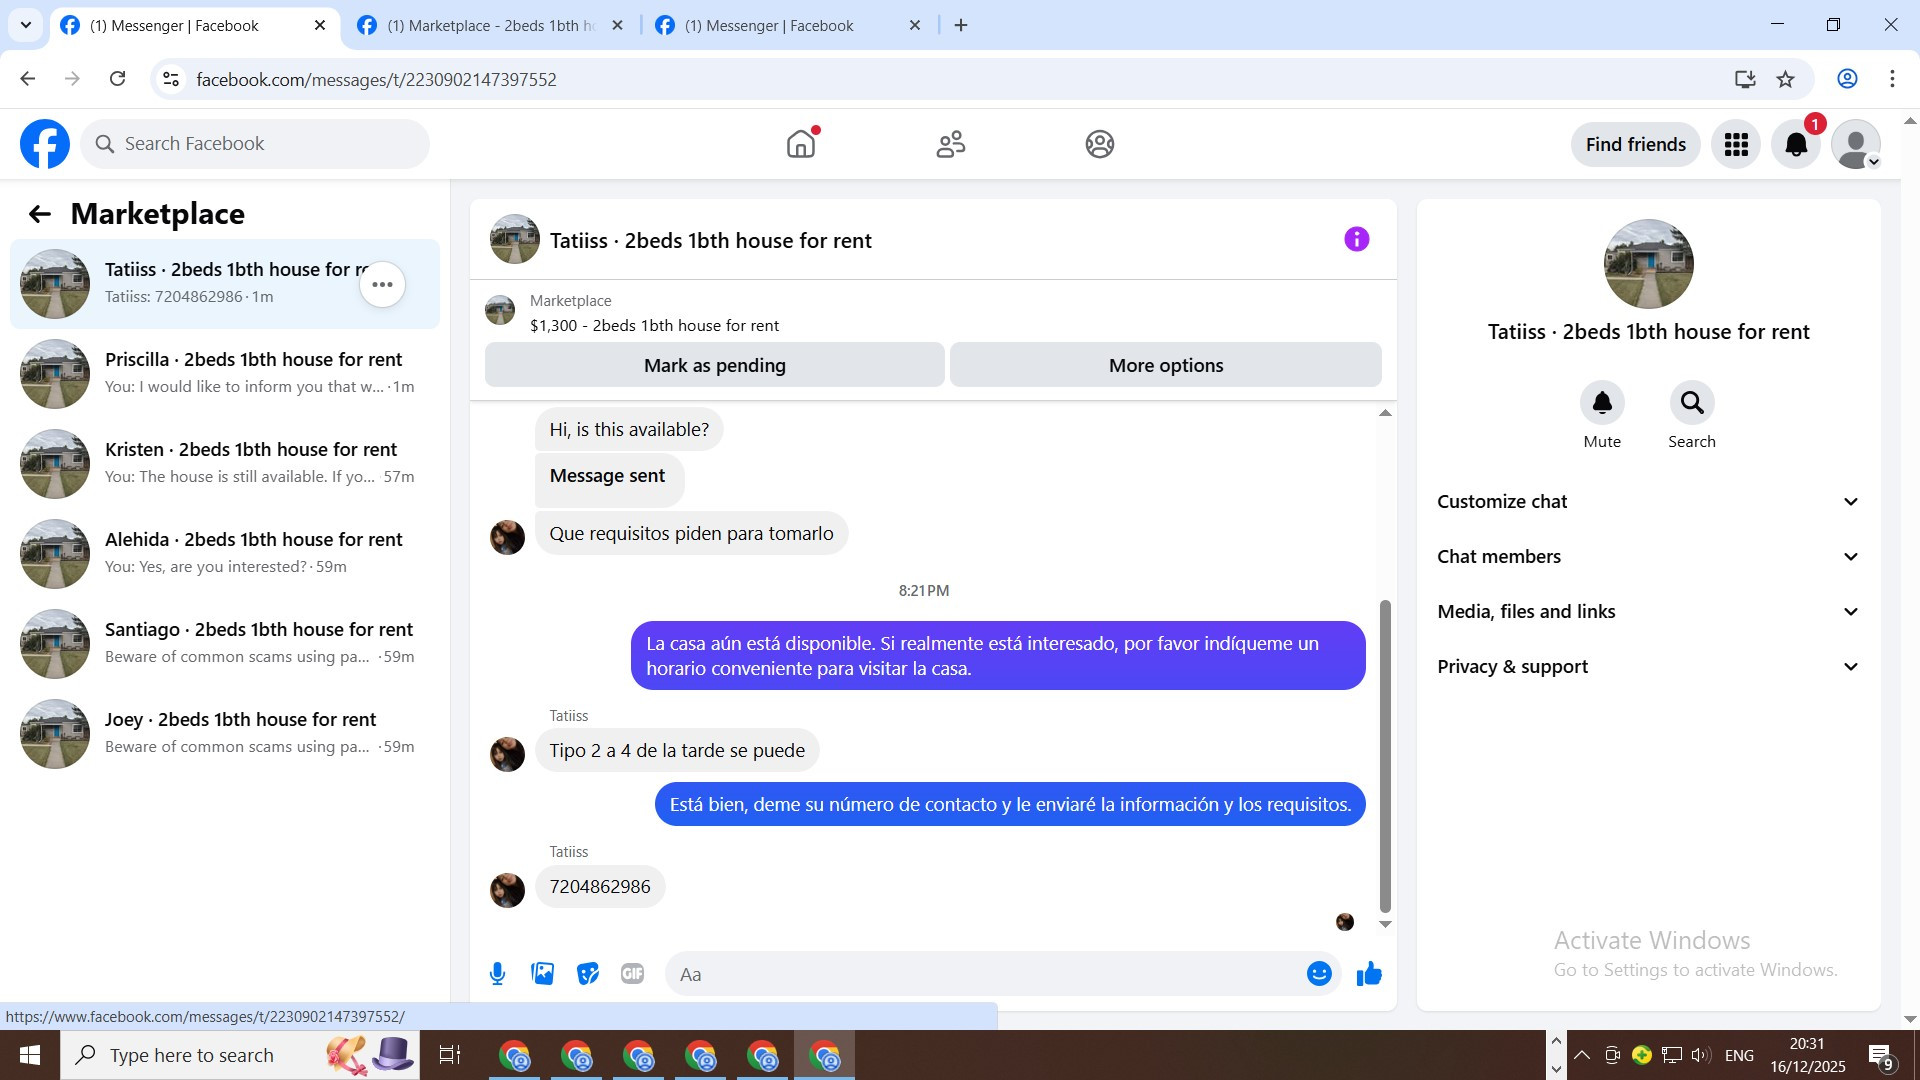
Task: Open the emoji picker in the message box
Action: click(x=1319, y=973)
